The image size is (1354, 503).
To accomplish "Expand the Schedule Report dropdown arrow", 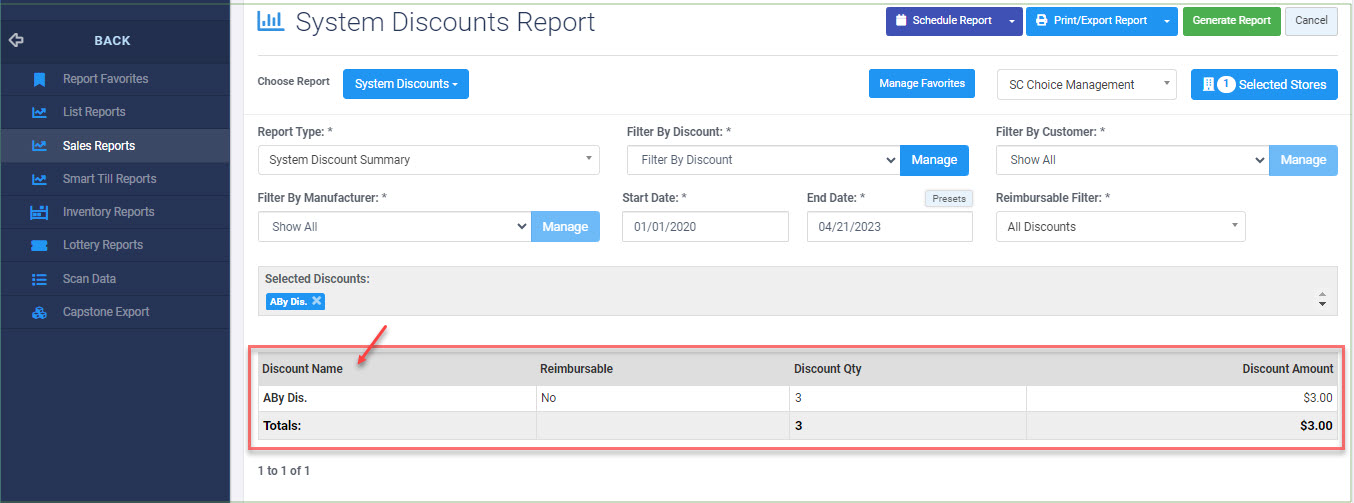I will pyautogui.click(x=1012, y=21).
